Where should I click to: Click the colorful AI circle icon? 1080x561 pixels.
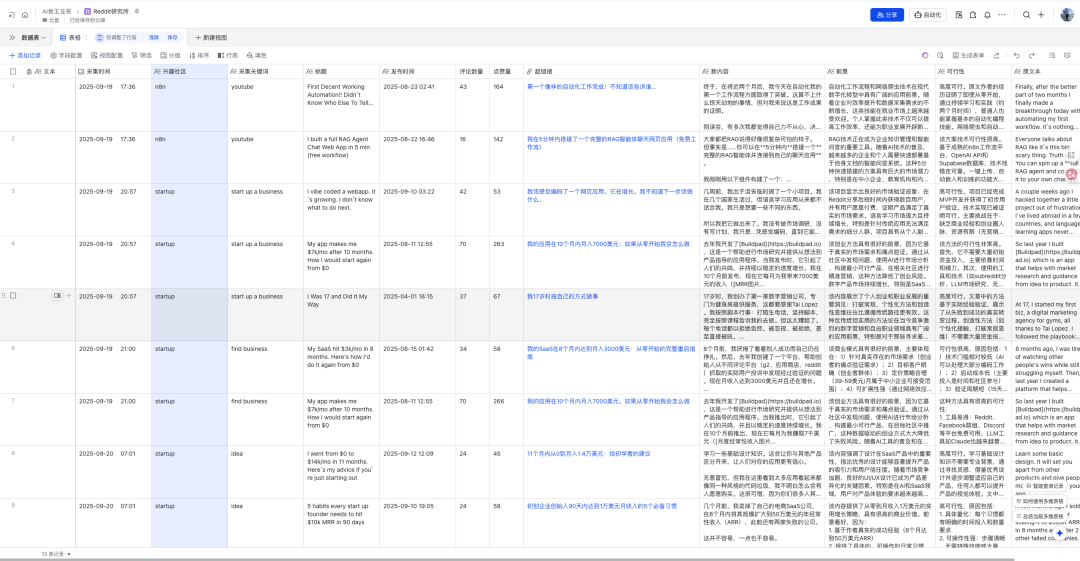(x=925, y=55)
